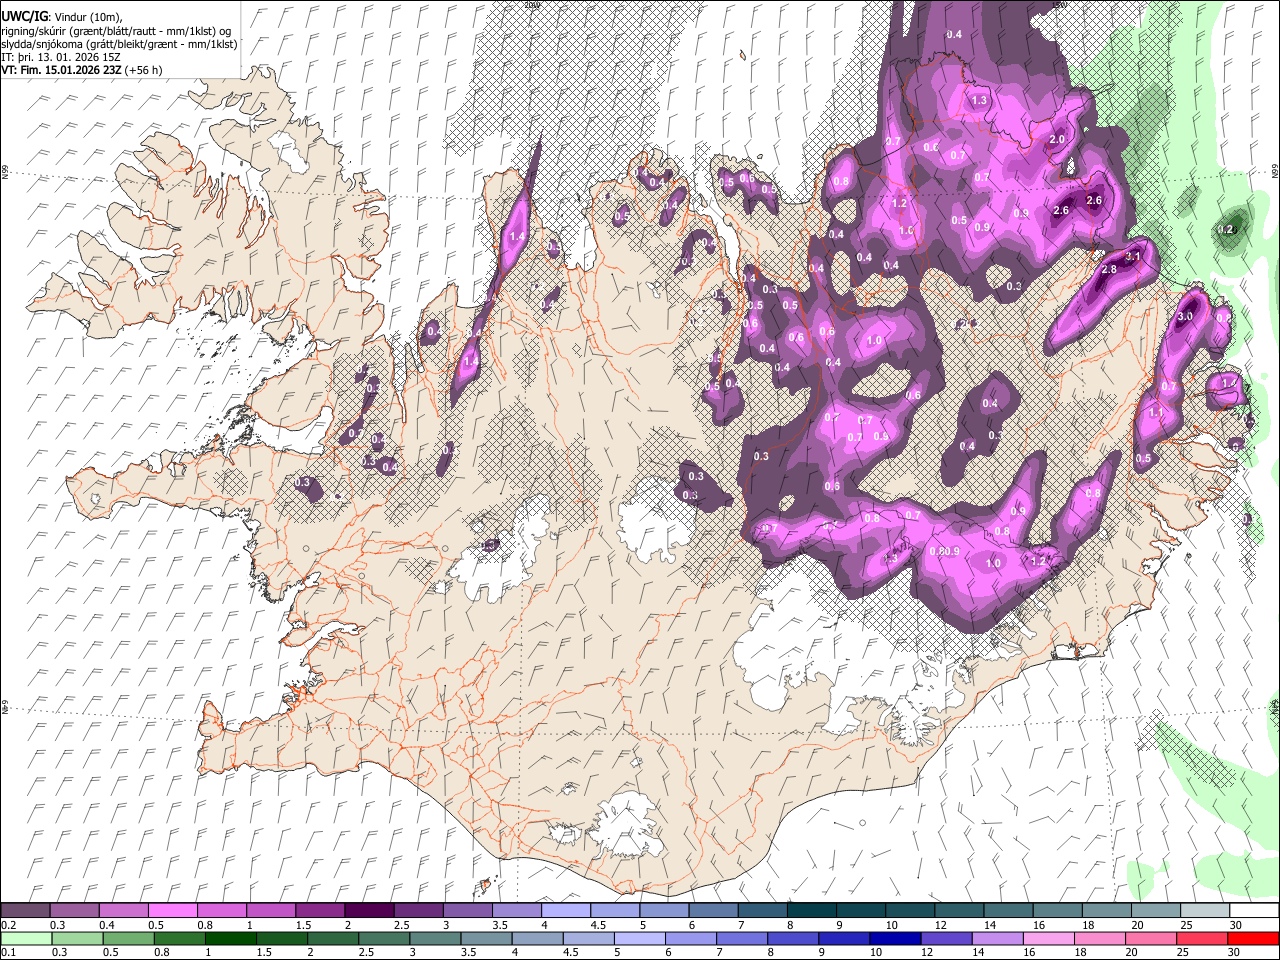Pick palest green rain swatch between 0.1 and 0.3
1280x960 pixels.
pos(26,939)
